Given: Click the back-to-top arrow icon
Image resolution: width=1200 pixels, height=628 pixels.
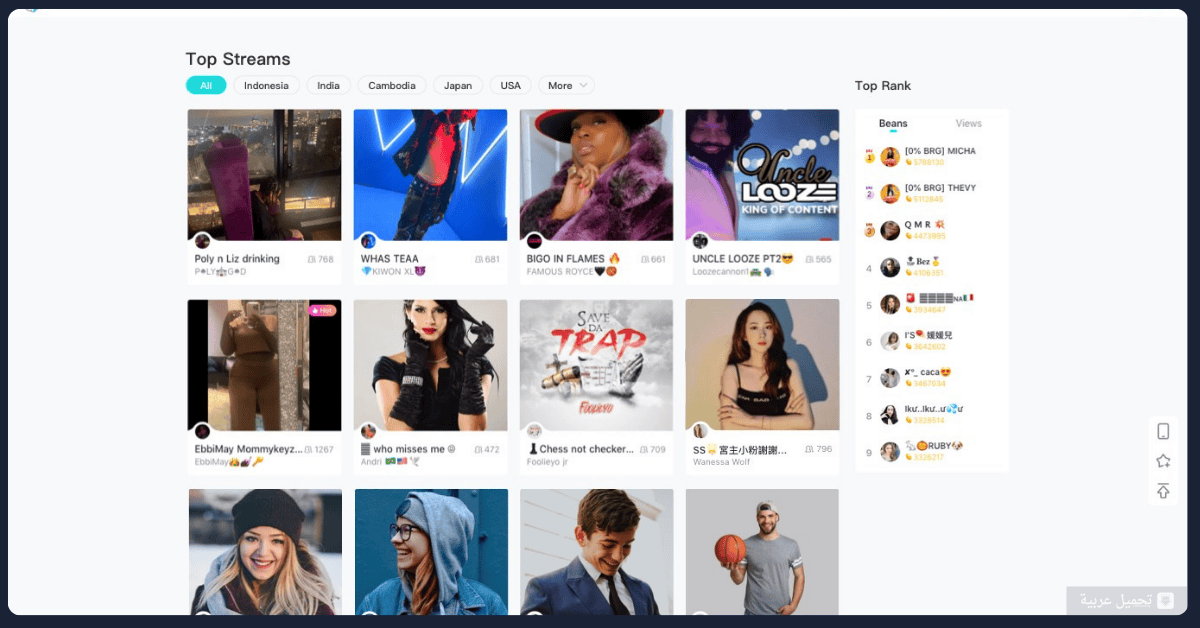Looking at the screenshot, I should 1163,491.
